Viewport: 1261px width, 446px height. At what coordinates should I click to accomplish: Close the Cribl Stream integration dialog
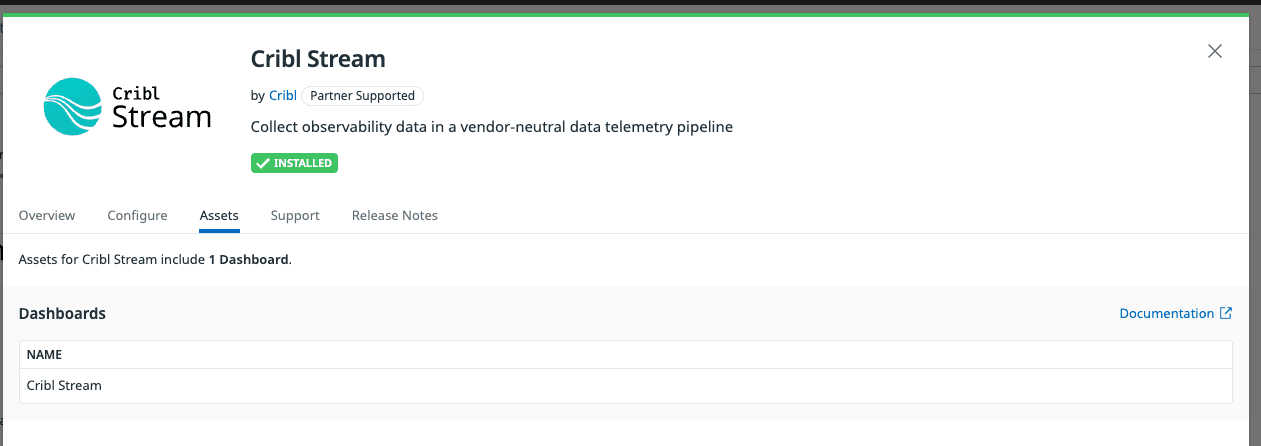(1215, 52)
